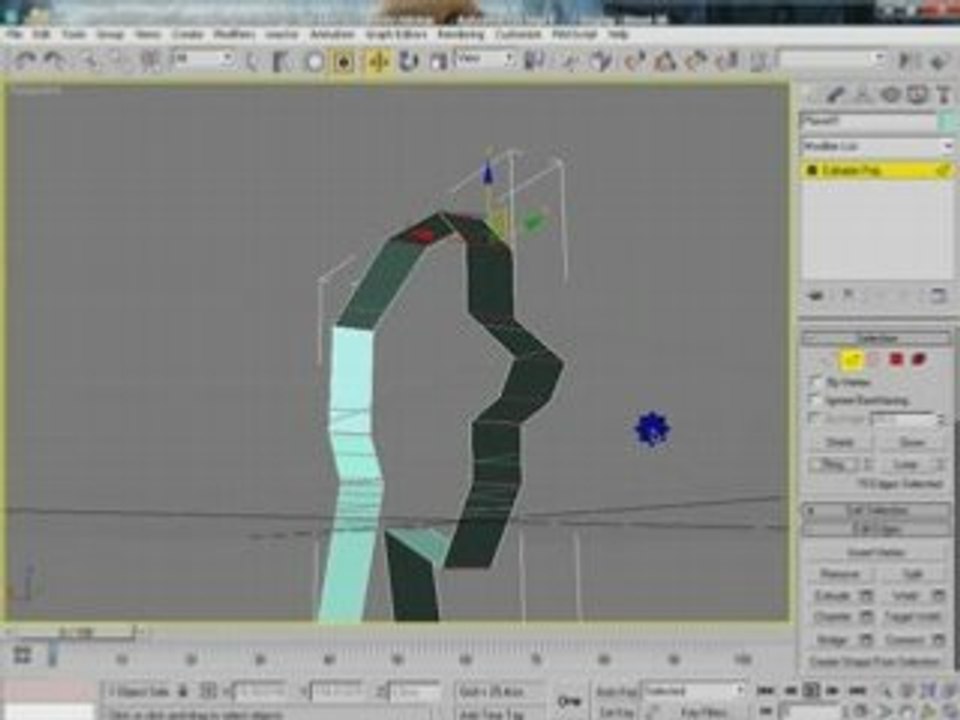Enable the By Vertex checkbox
960x720 pixels.
(815, 382)
